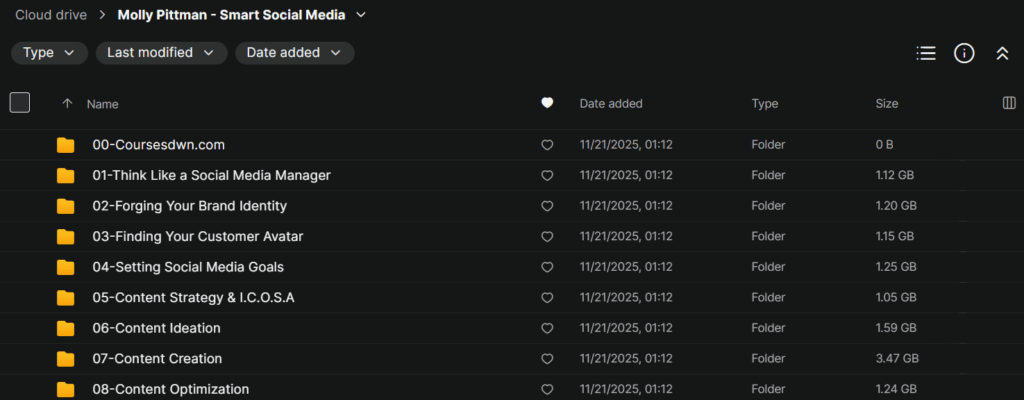The image size is (1024, 400).
Task: Collapse the header with double chevron
Action: (x=1002, y=54)
